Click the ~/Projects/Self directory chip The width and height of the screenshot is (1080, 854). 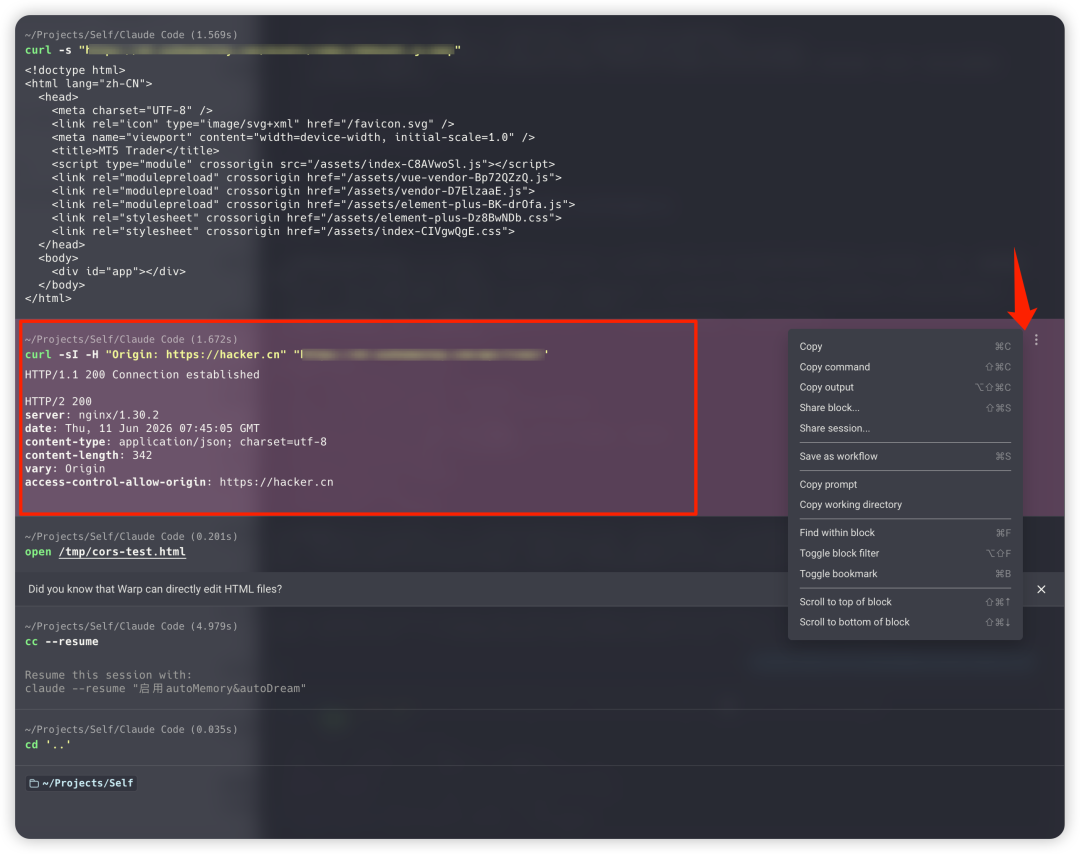pyautogui.click(x=81, y=783)
